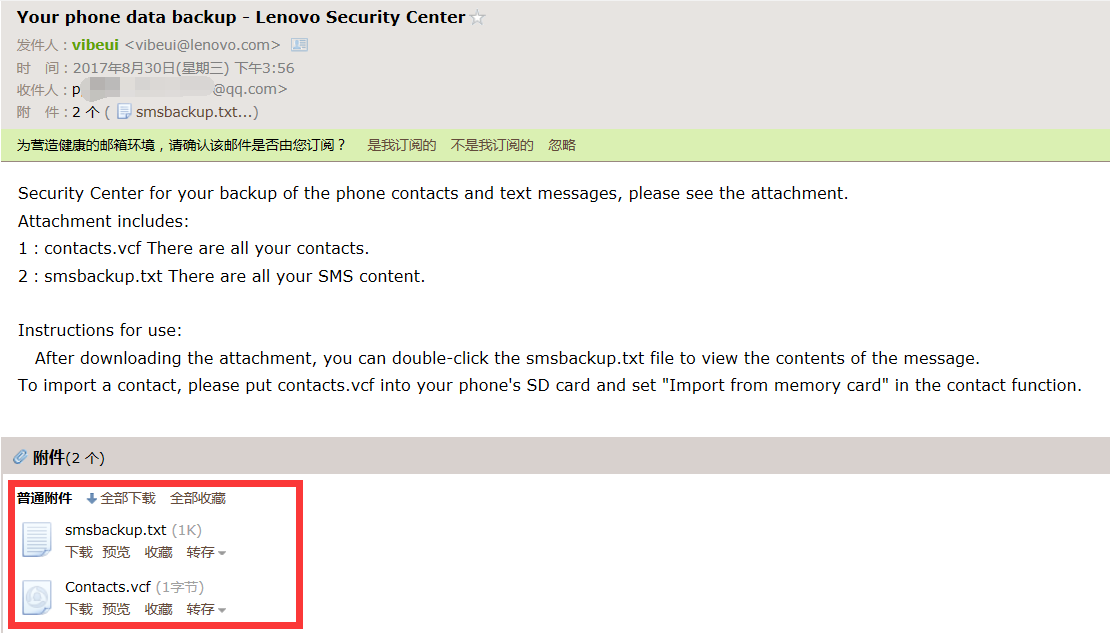Expand 转存 dropdown for Contacts.vcf
This screenshot has height=633, width=1110.
[206, 609]
